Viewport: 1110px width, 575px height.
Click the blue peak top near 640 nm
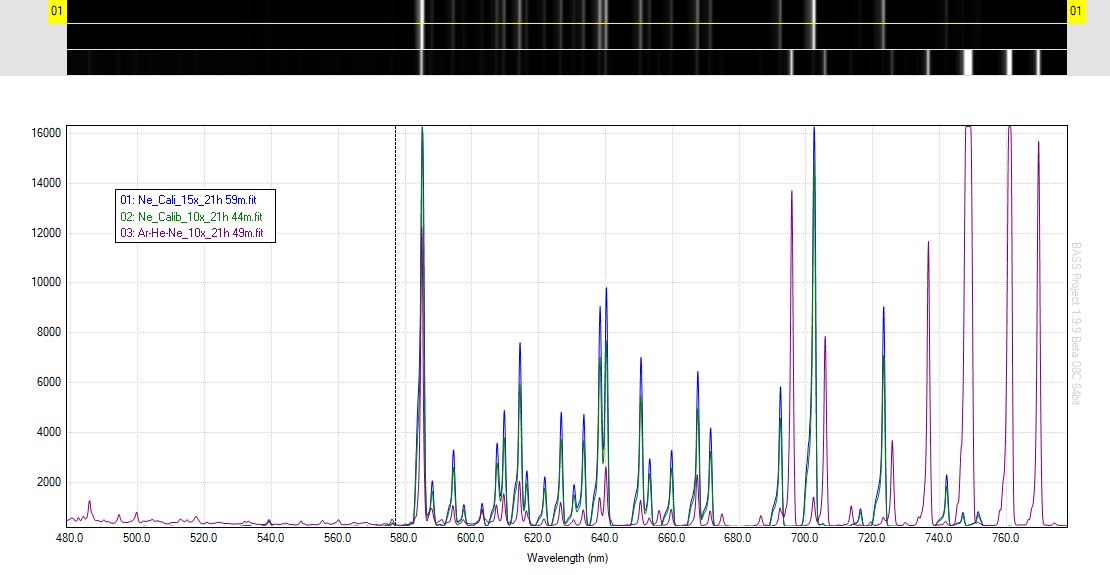click(606, 289)
